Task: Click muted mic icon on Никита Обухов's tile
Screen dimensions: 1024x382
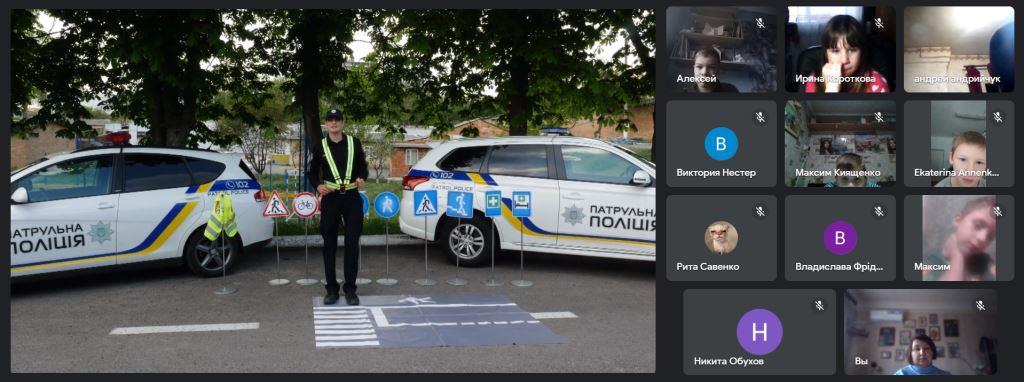Action: click(x=819, y=306)
